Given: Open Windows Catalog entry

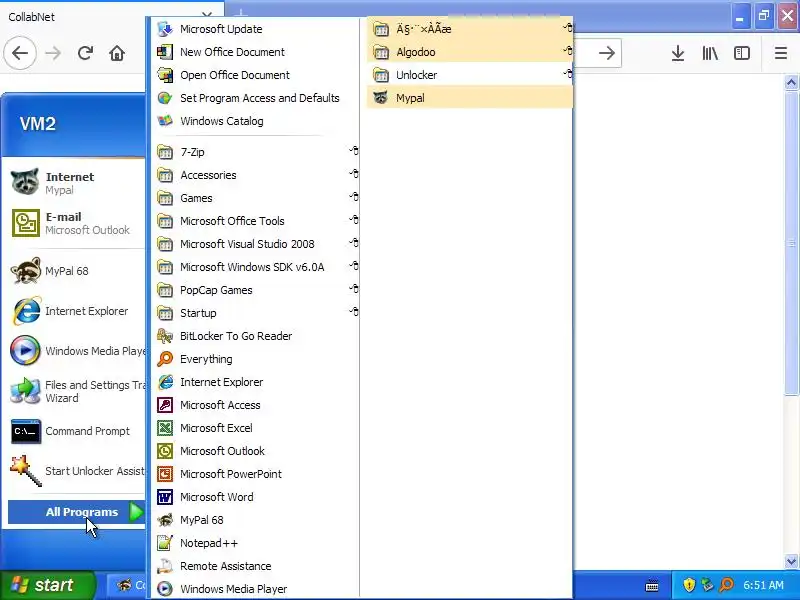Looking at the screenshot, I should tap(255, 121).
